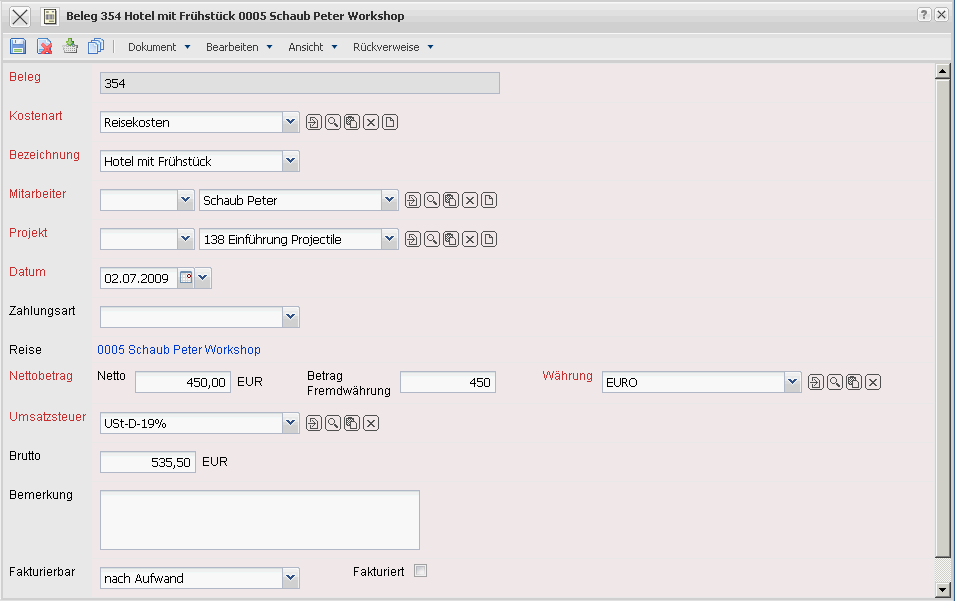Delete the document using the red X icon
The image size is (955, 601).
tap(44, 46)
